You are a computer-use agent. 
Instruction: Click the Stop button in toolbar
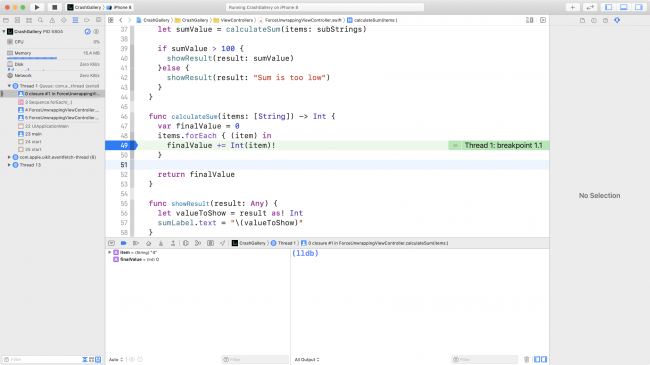coord(54,7)
